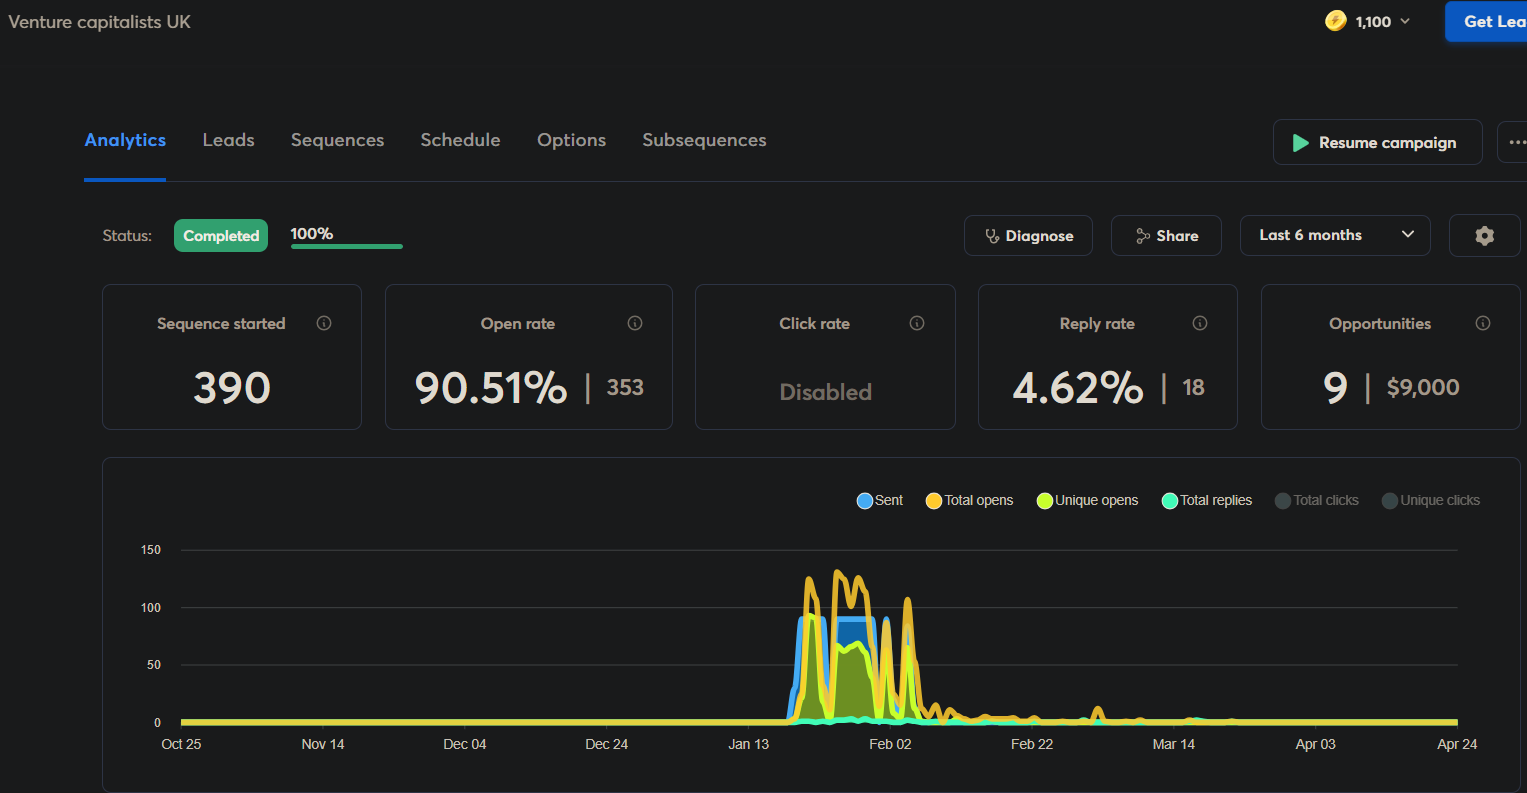
Task: Click the stethoscope icon on Diagnose
Action: (x=992, y=236)
